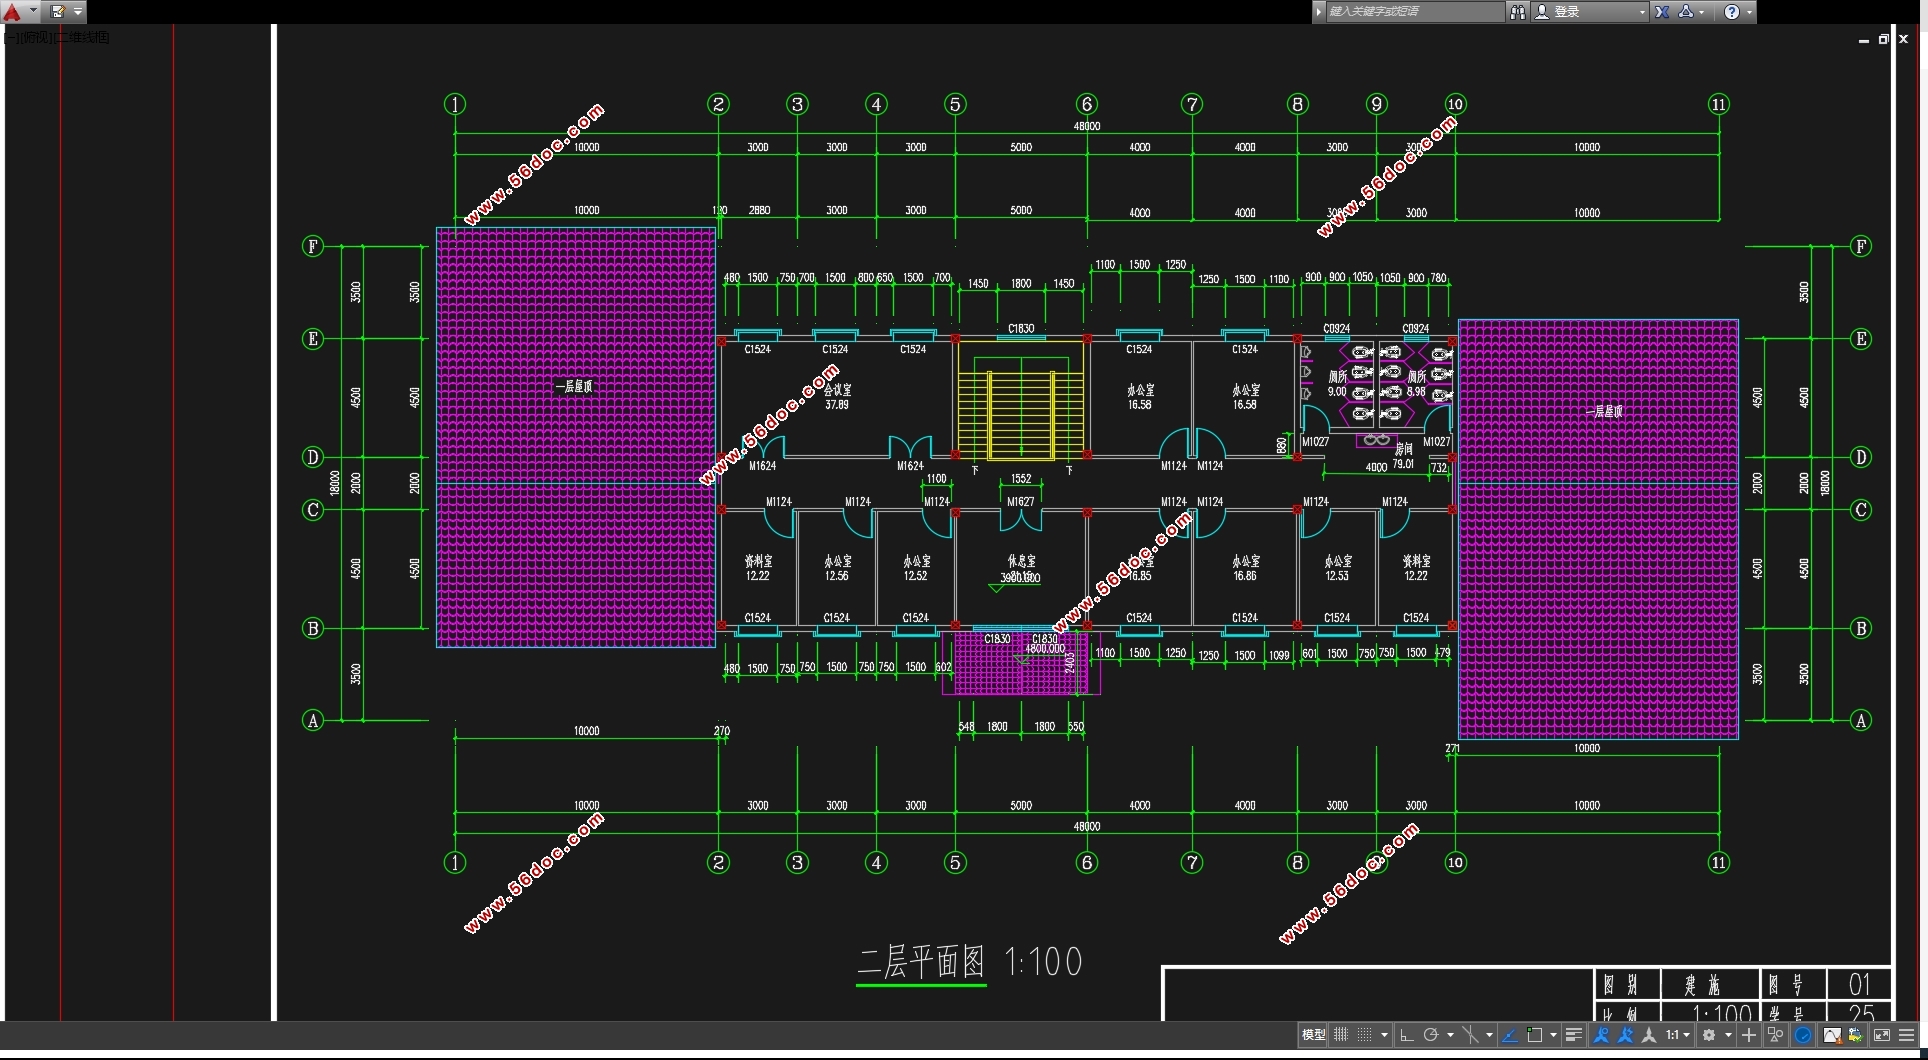This screenshot has height=1060, width=1928.
Task: Click 资料室 12.22 label at lower left
Action: point(758,568)
